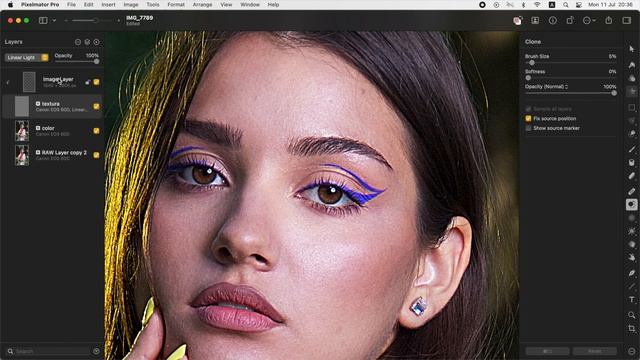
Task: Toggle visibility checkbox of Image Layer
Action: click(x=96, y=82)
